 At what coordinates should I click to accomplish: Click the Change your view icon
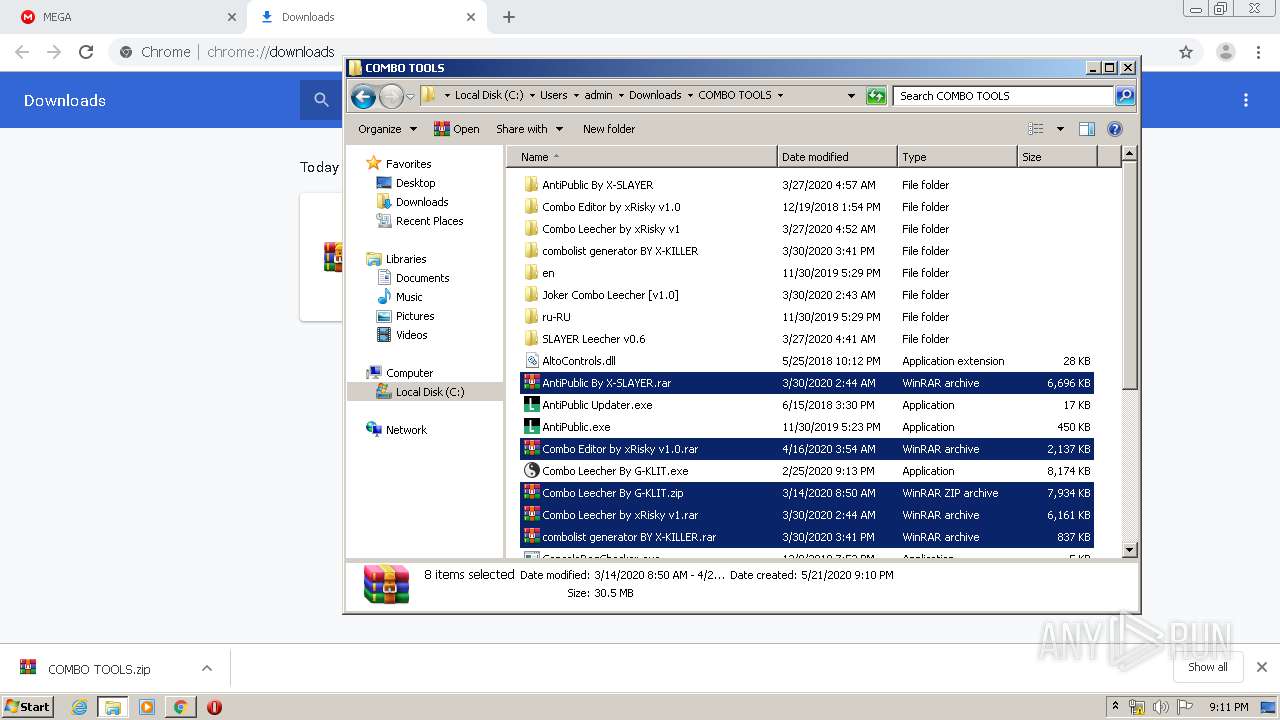(1036, 129)
